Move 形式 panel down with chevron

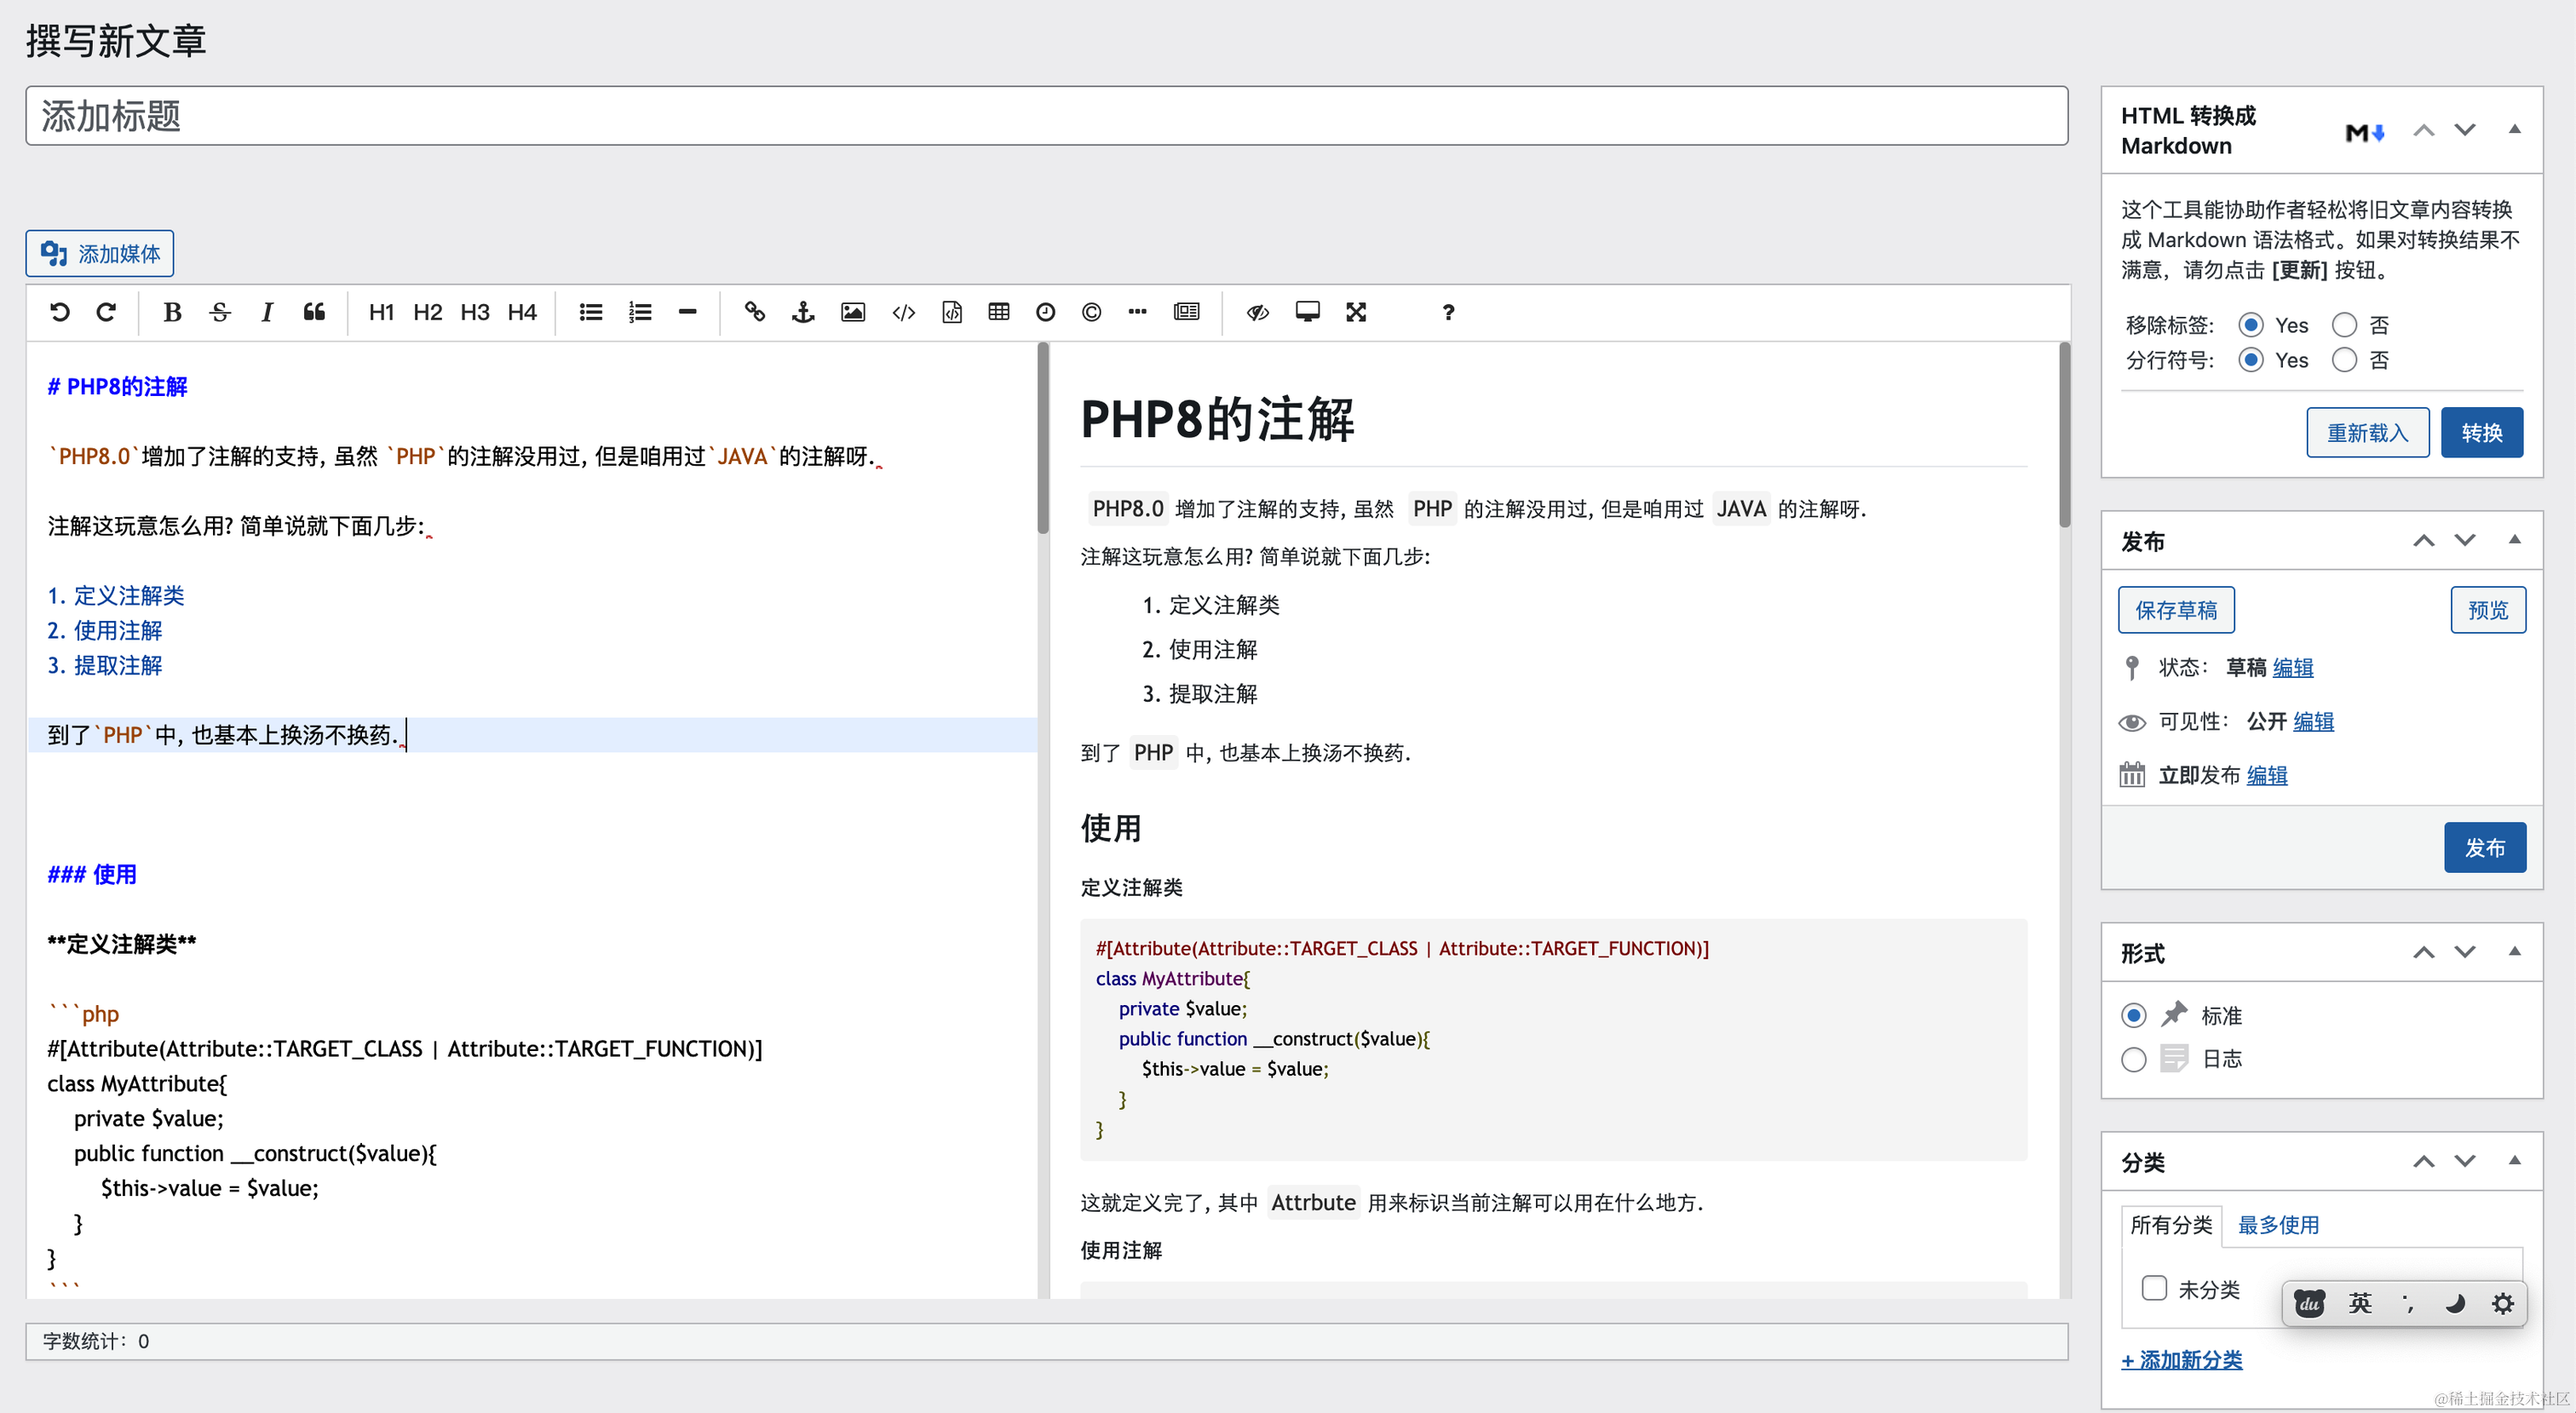2465,952
